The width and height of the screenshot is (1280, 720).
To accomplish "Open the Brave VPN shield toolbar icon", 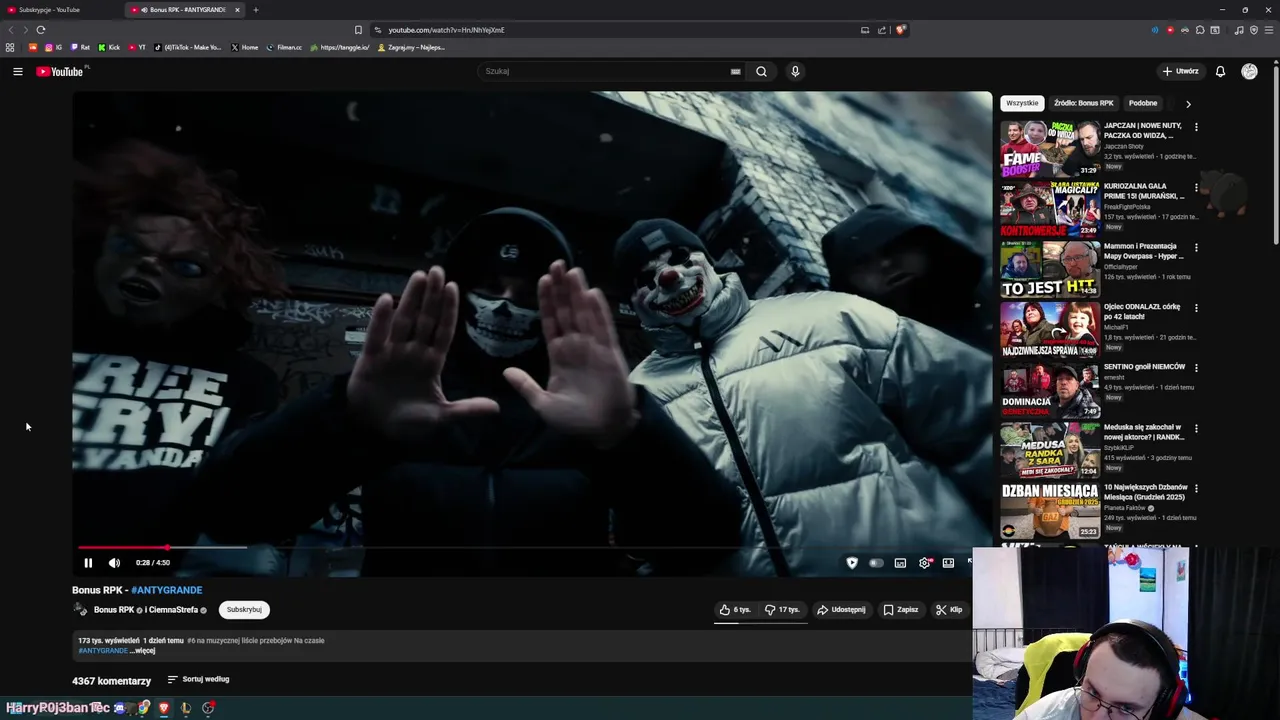I will [1254, 30].
